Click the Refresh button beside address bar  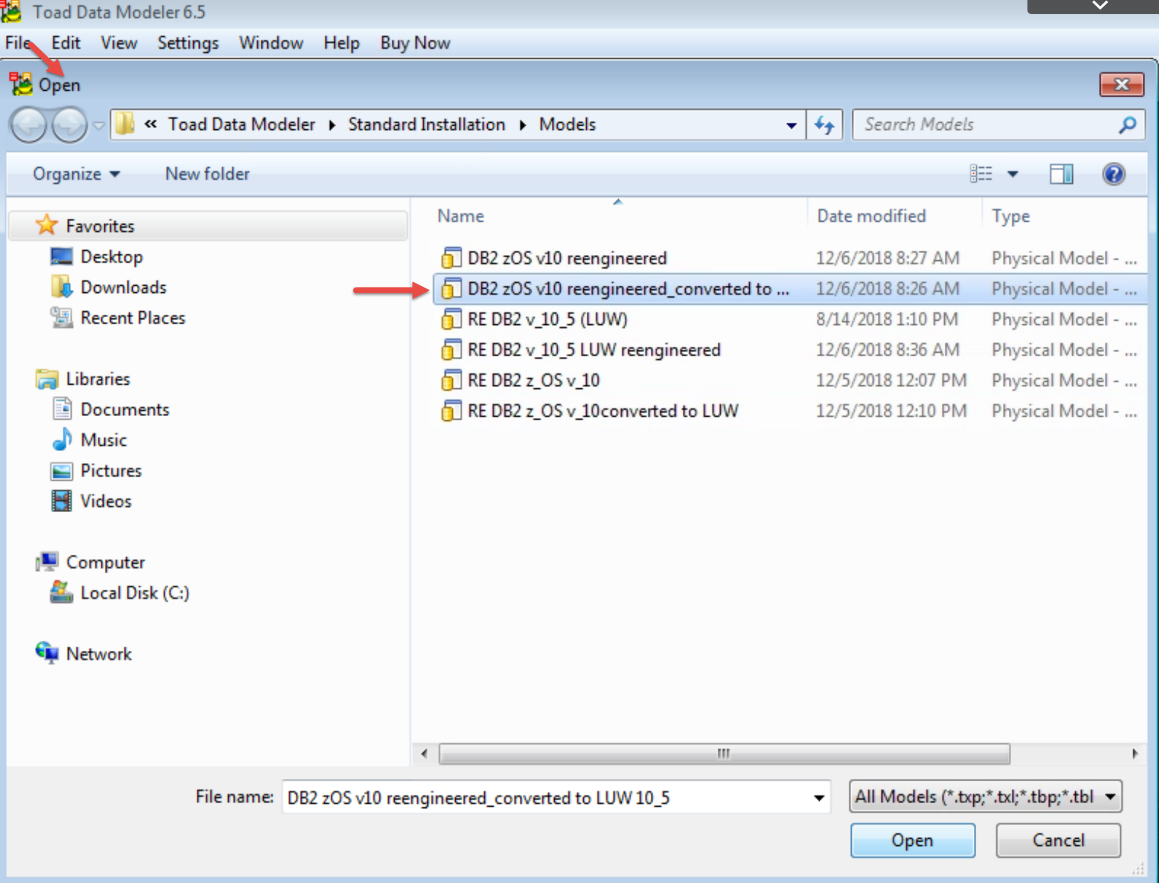point(825,125)
